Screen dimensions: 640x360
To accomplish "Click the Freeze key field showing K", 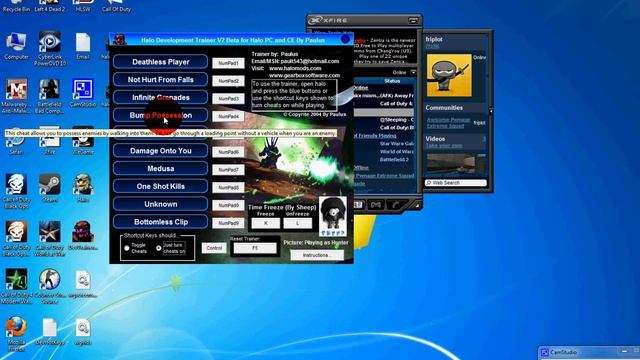I will [266, 223].
